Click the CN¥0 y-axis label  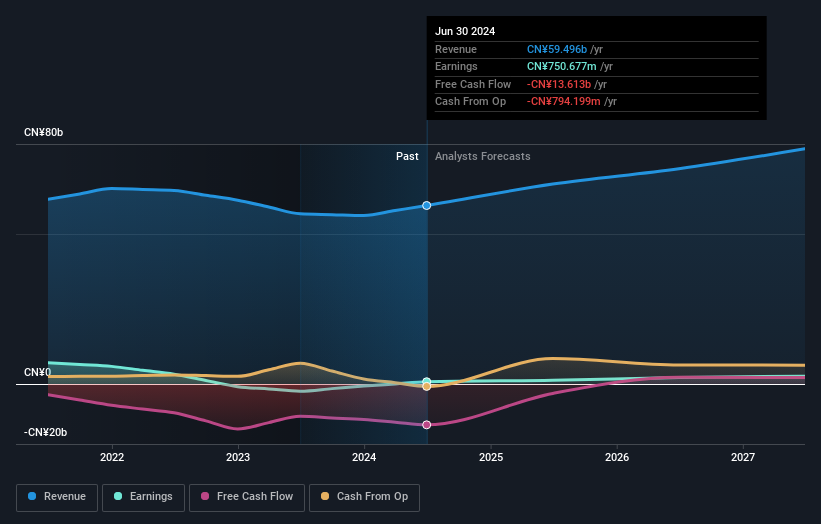[x=38, y=372]
